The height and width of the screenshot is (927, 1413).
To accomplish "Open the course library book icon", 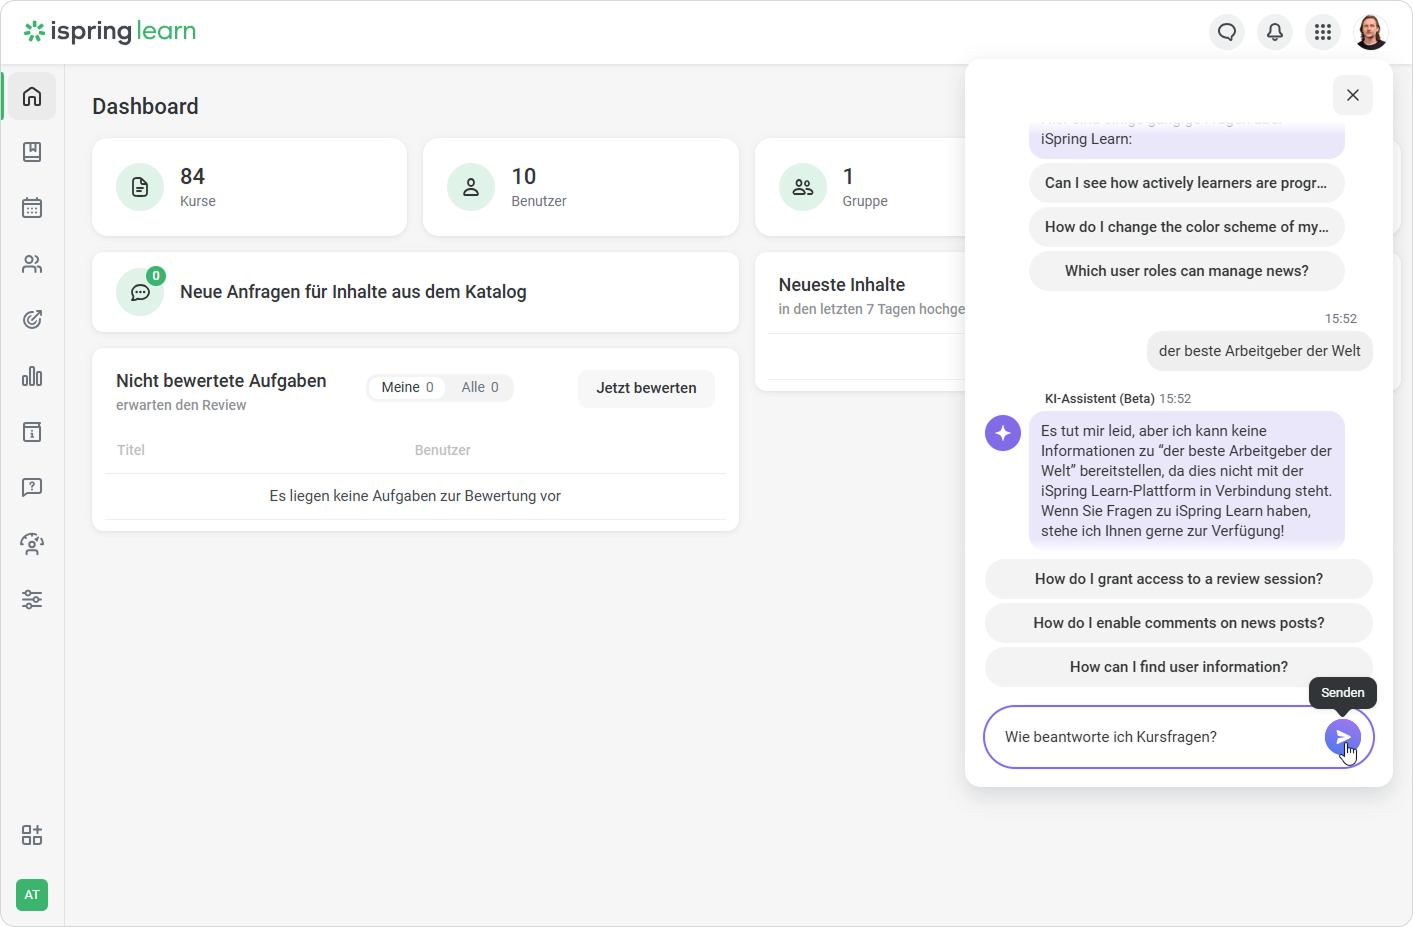I will [32, 152].
